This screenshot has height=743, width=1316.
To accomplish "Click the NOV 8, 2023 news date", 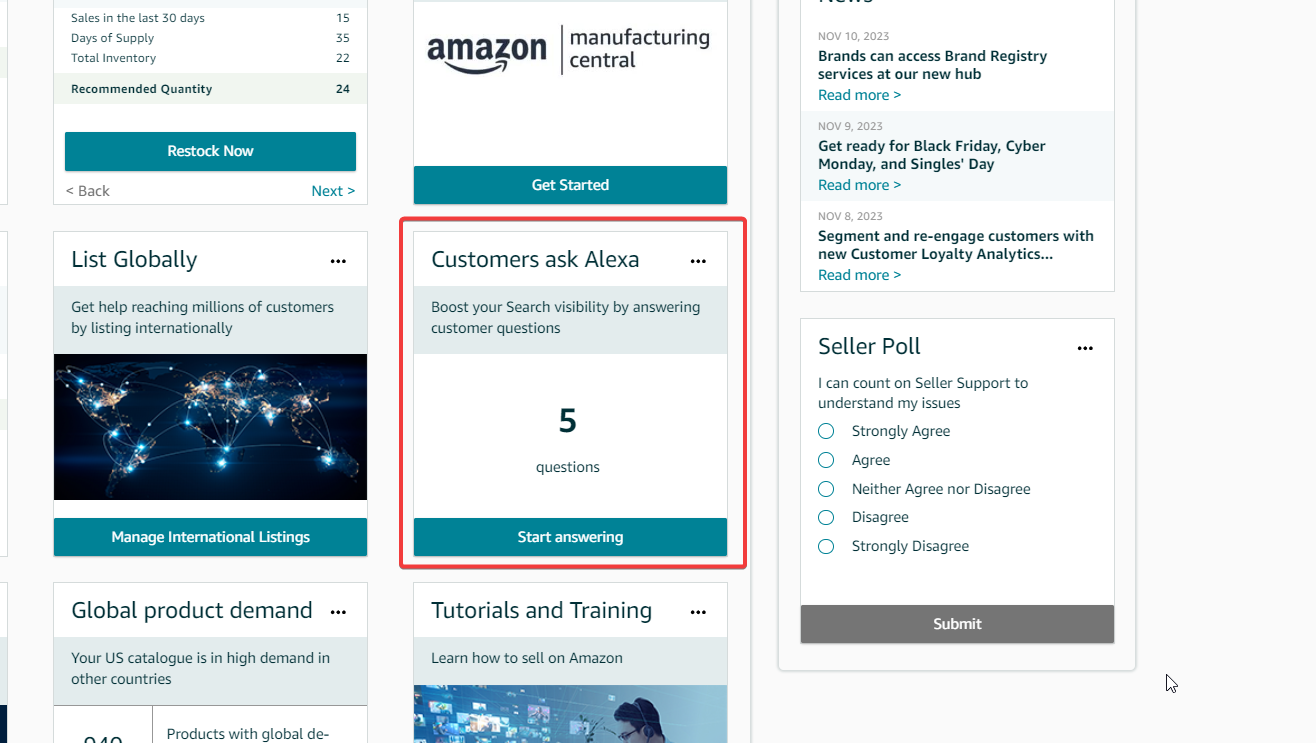I will point(850,217).
